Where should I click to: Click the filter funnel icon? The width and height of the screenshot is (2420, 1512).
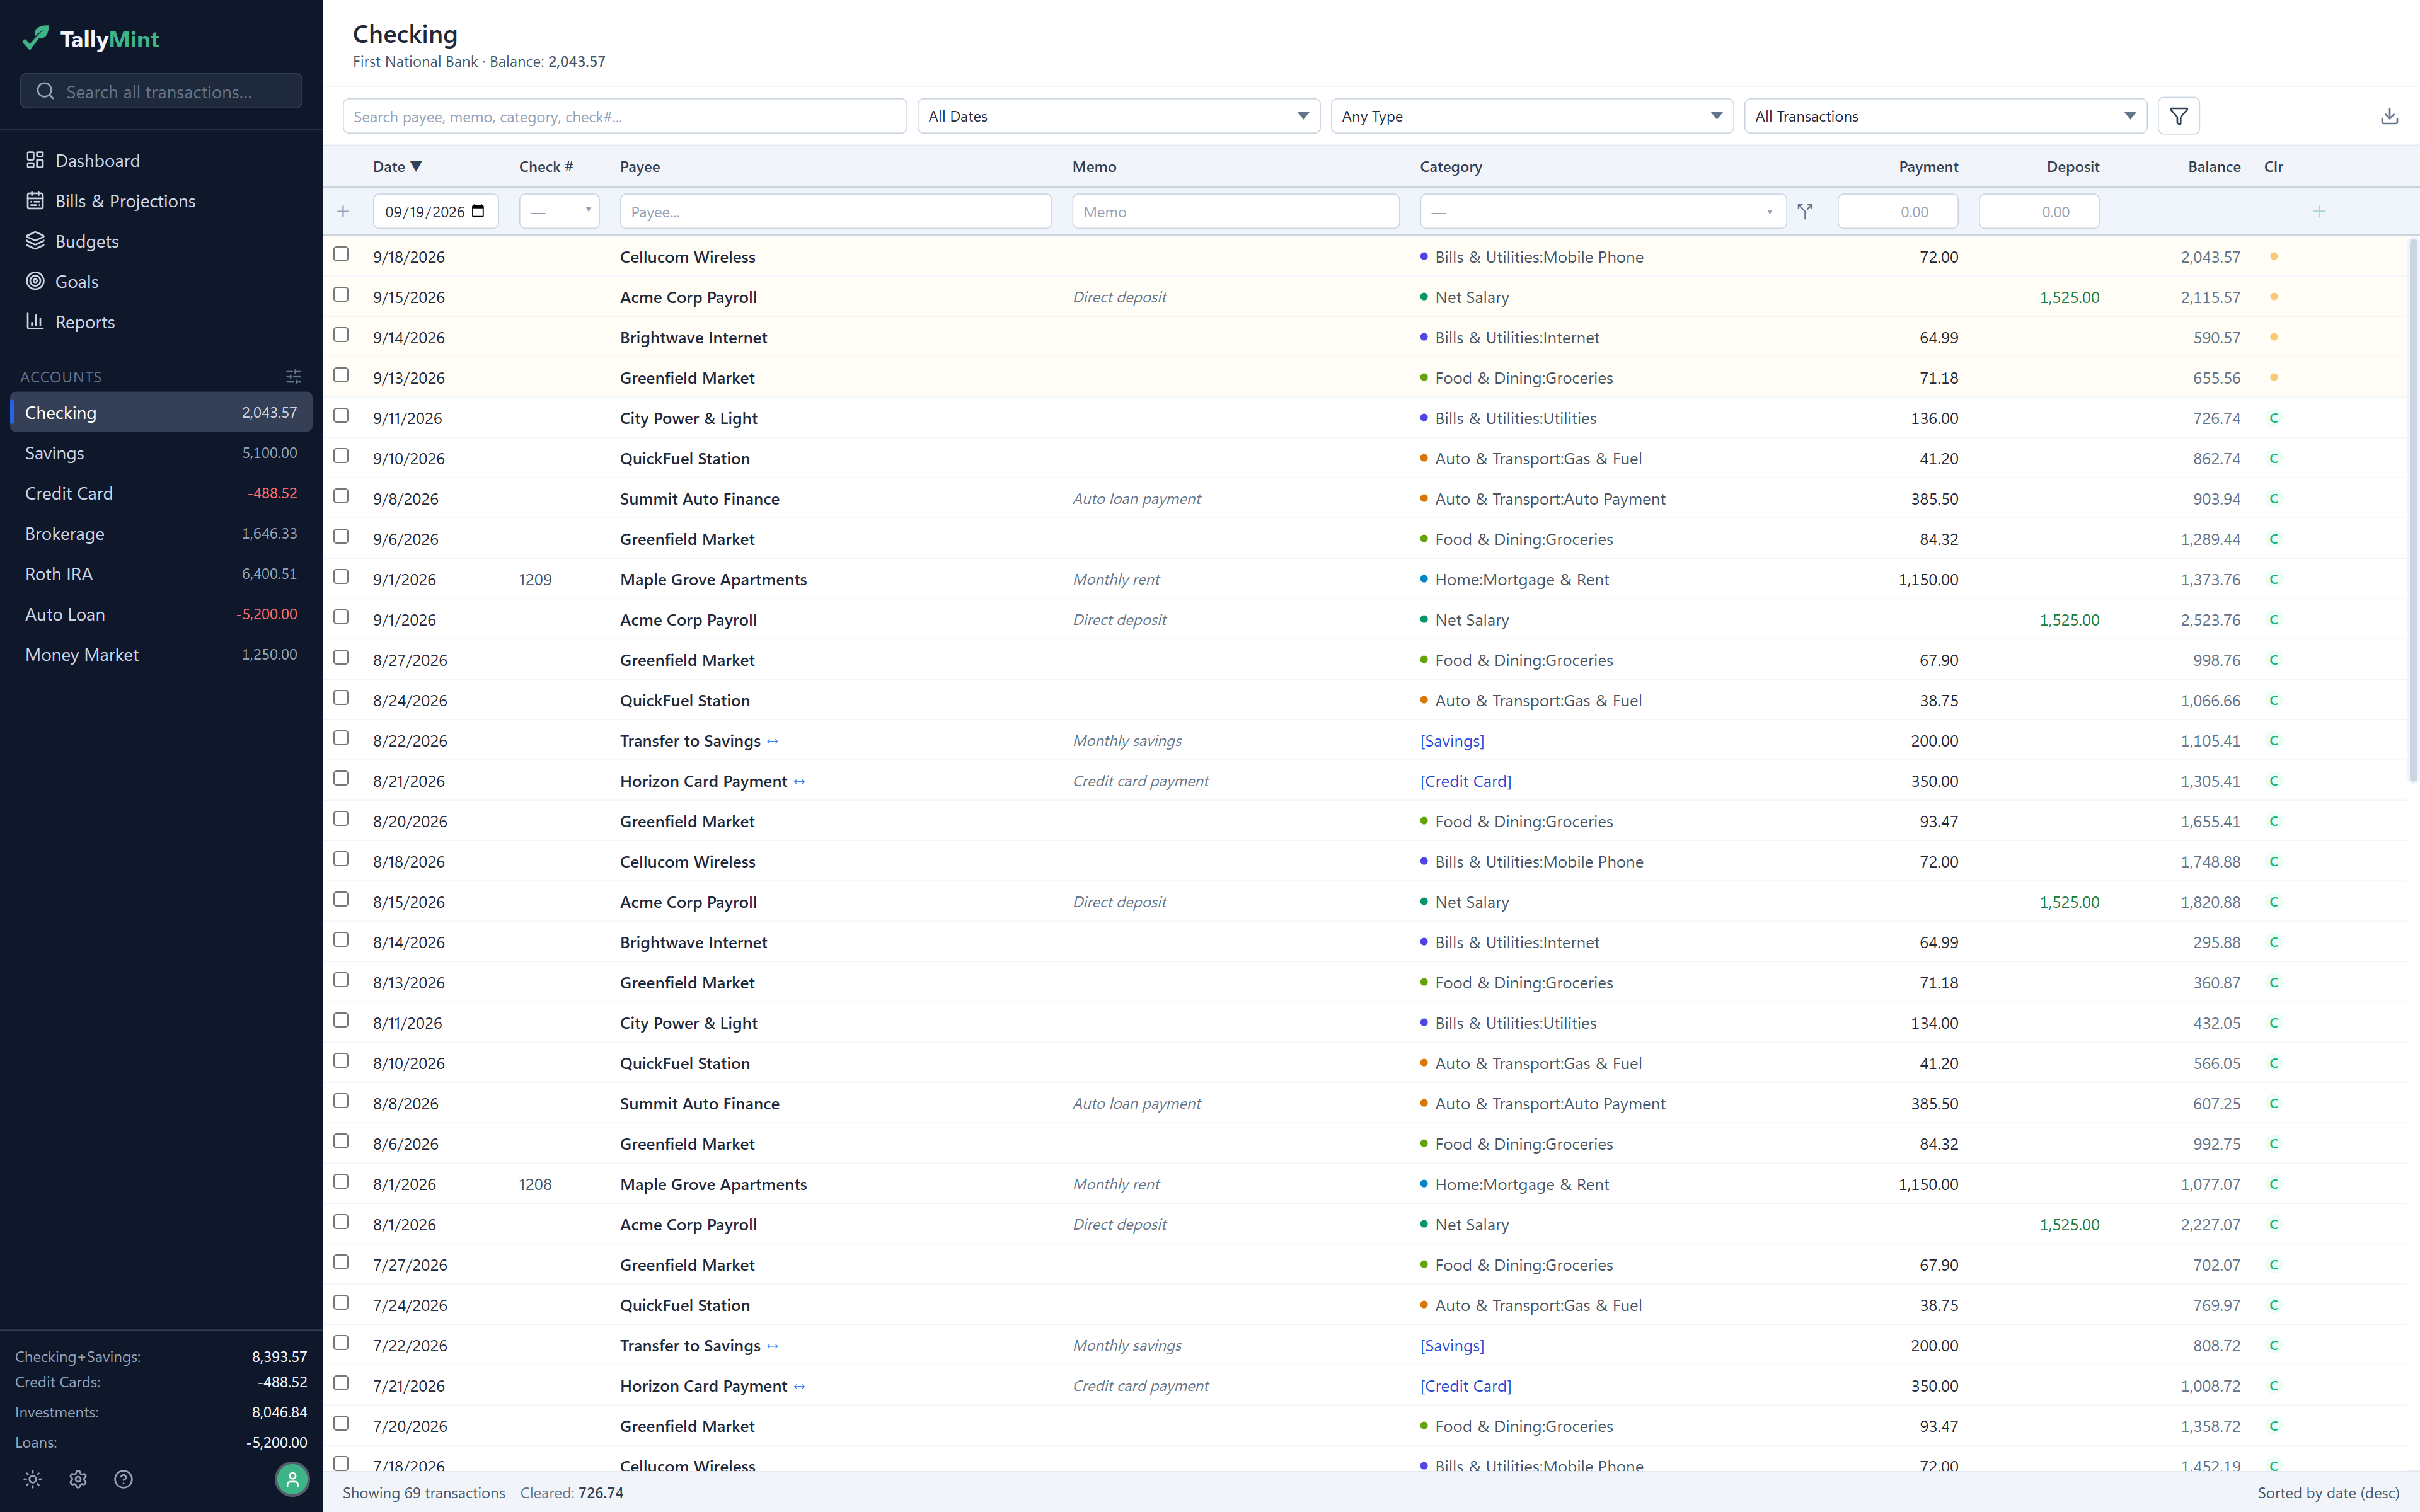(2178, 116)
